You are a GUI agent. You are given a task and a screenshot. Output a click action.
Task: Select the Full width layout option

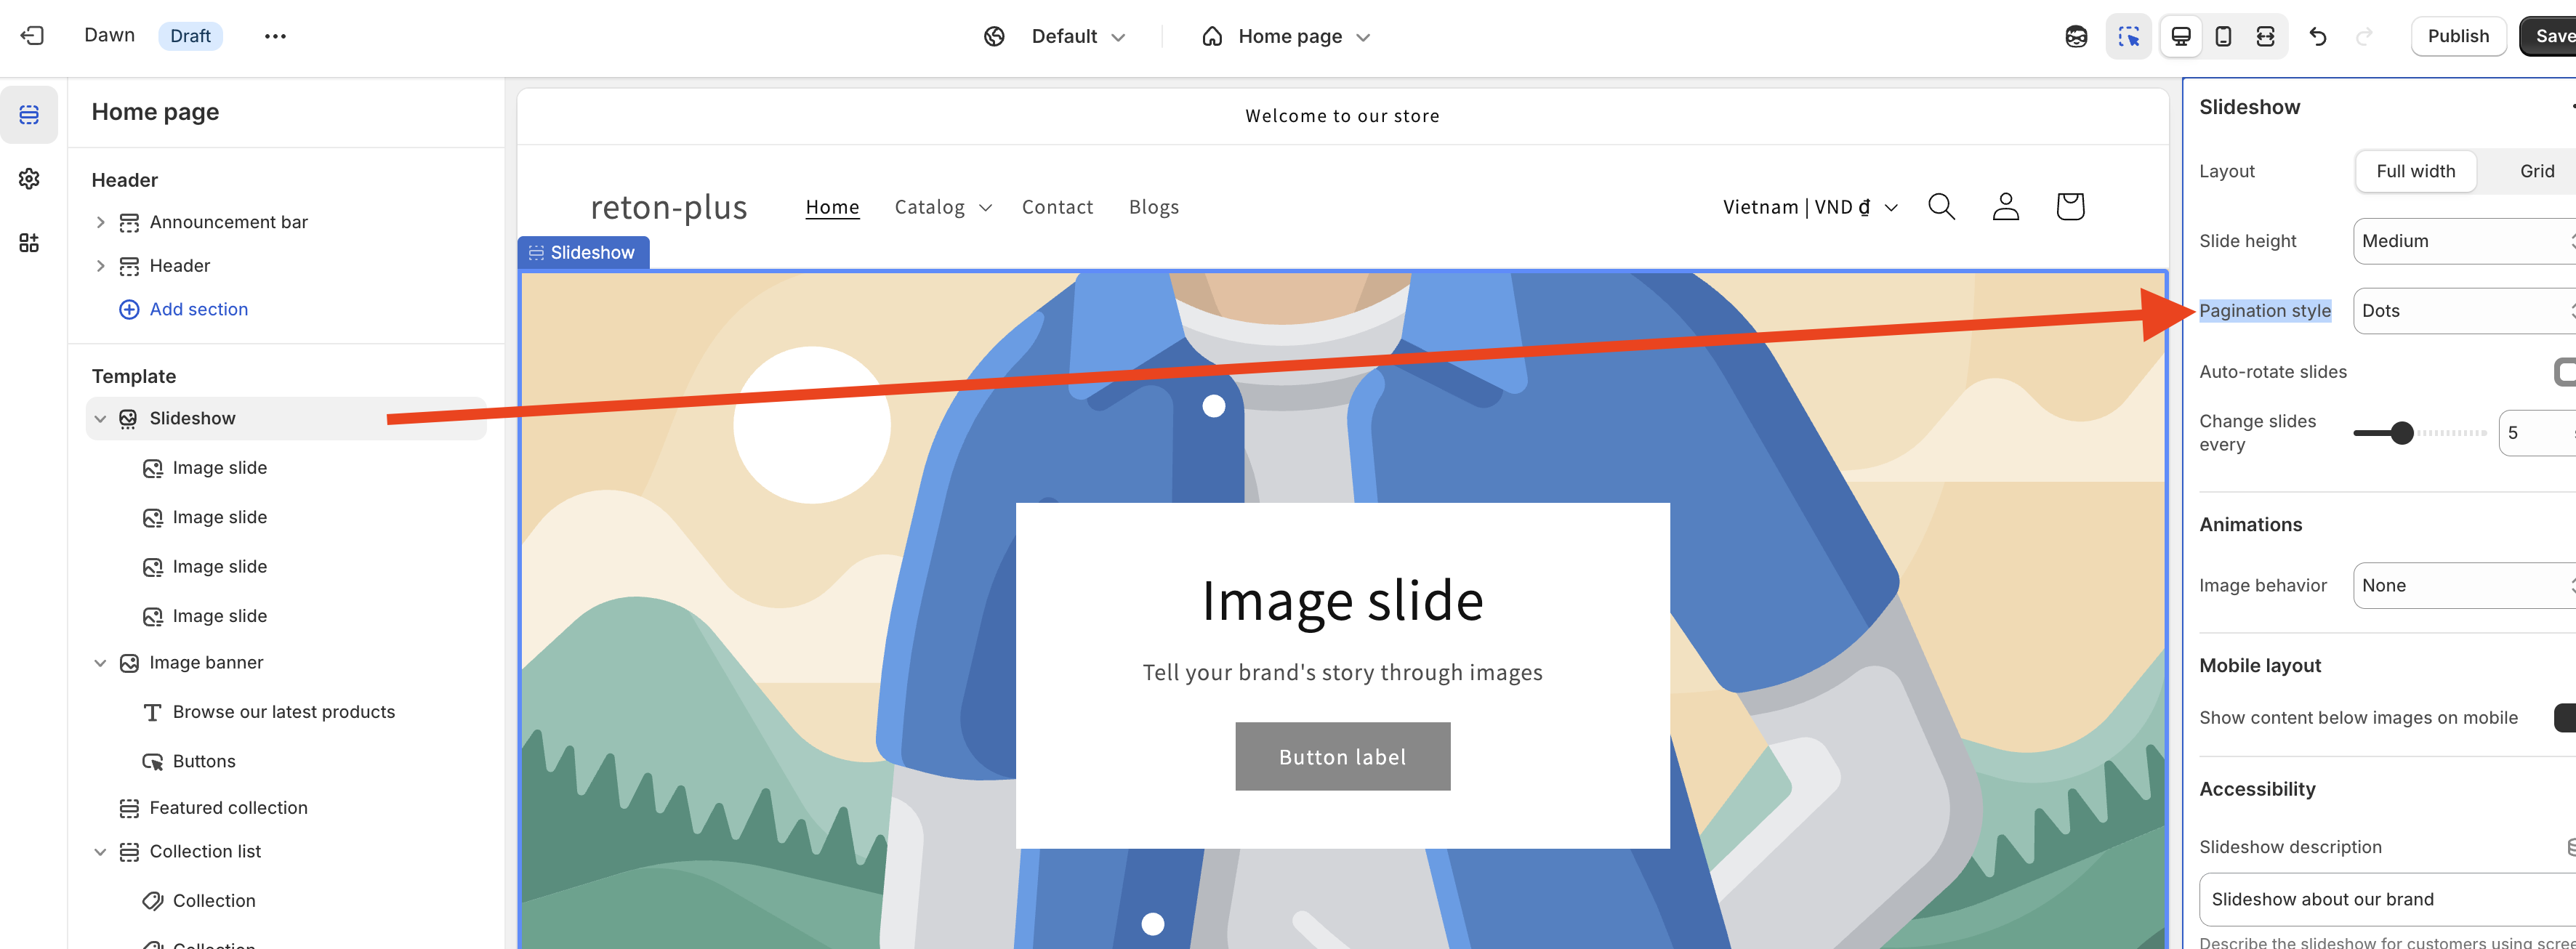click(x=2415, y=171)
